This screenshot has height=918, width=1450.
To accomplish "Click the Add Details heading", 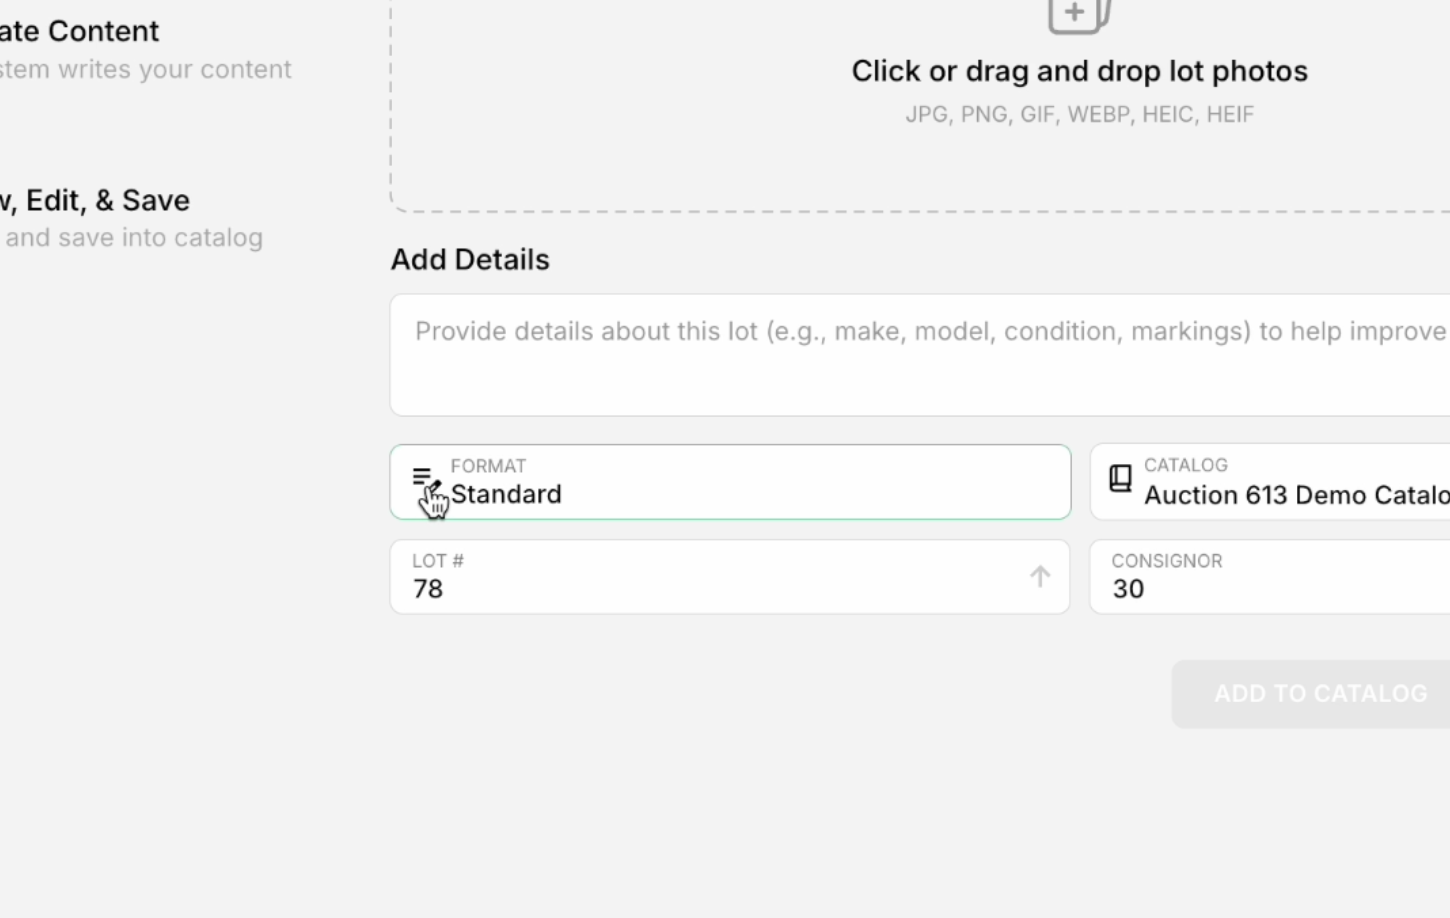I will tap(470, 259).
